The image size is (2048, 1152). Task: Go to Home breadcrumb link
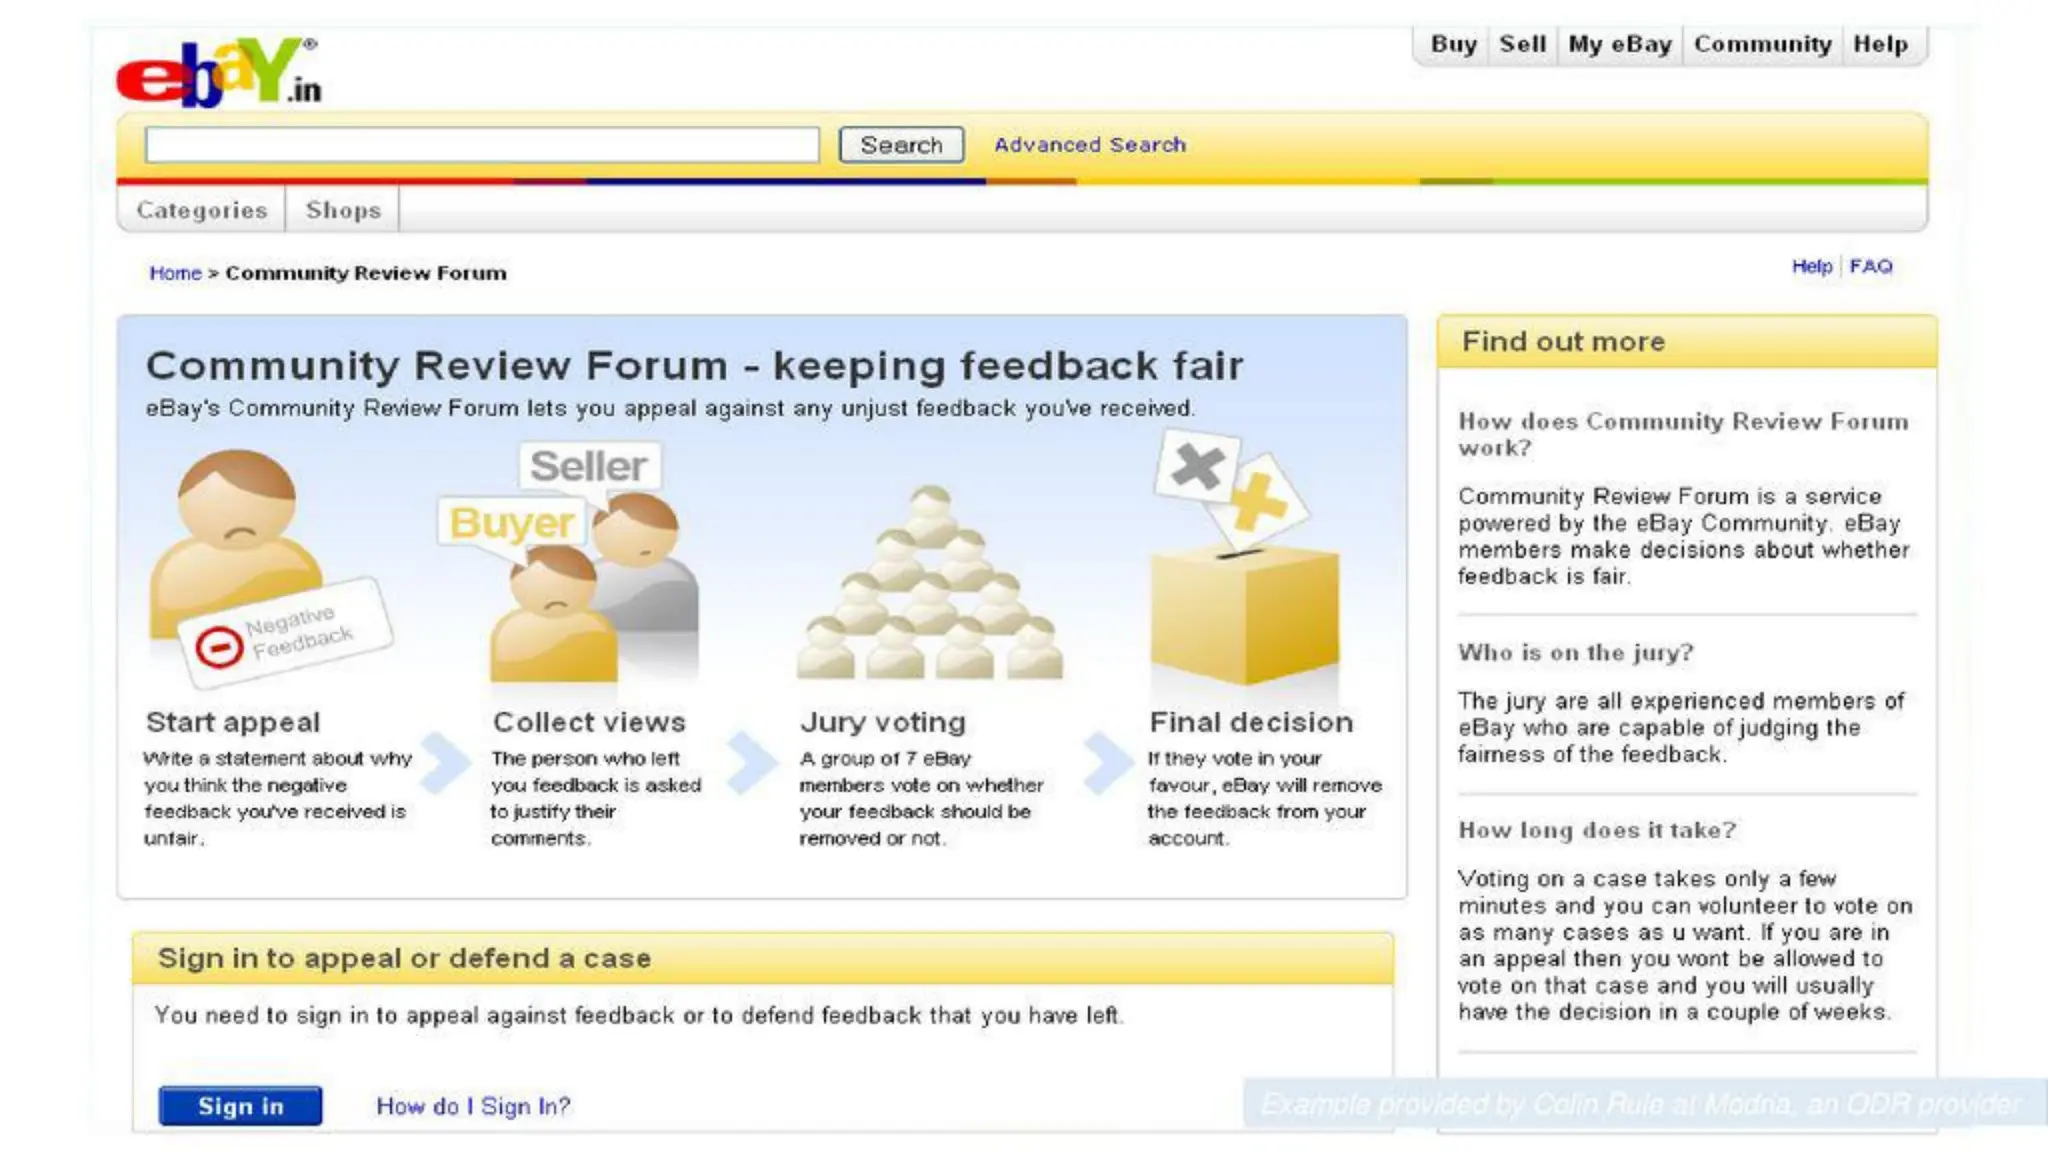pyautogui.click(x=175, y=273)
